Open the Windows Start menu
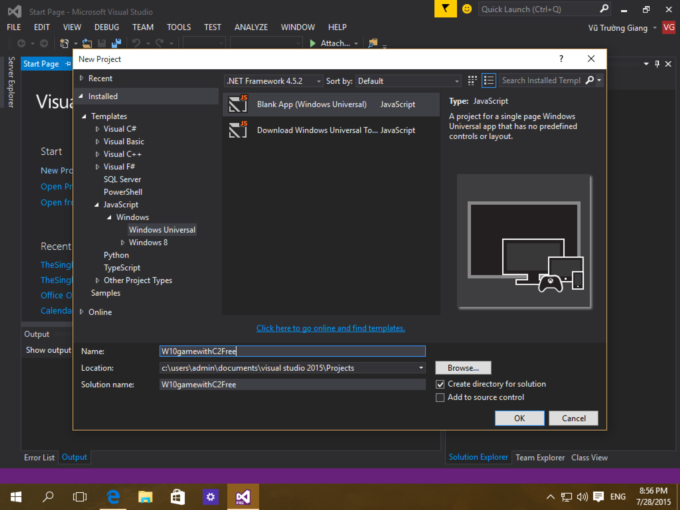Screen dimensions: 680x510 coord(16,497)
